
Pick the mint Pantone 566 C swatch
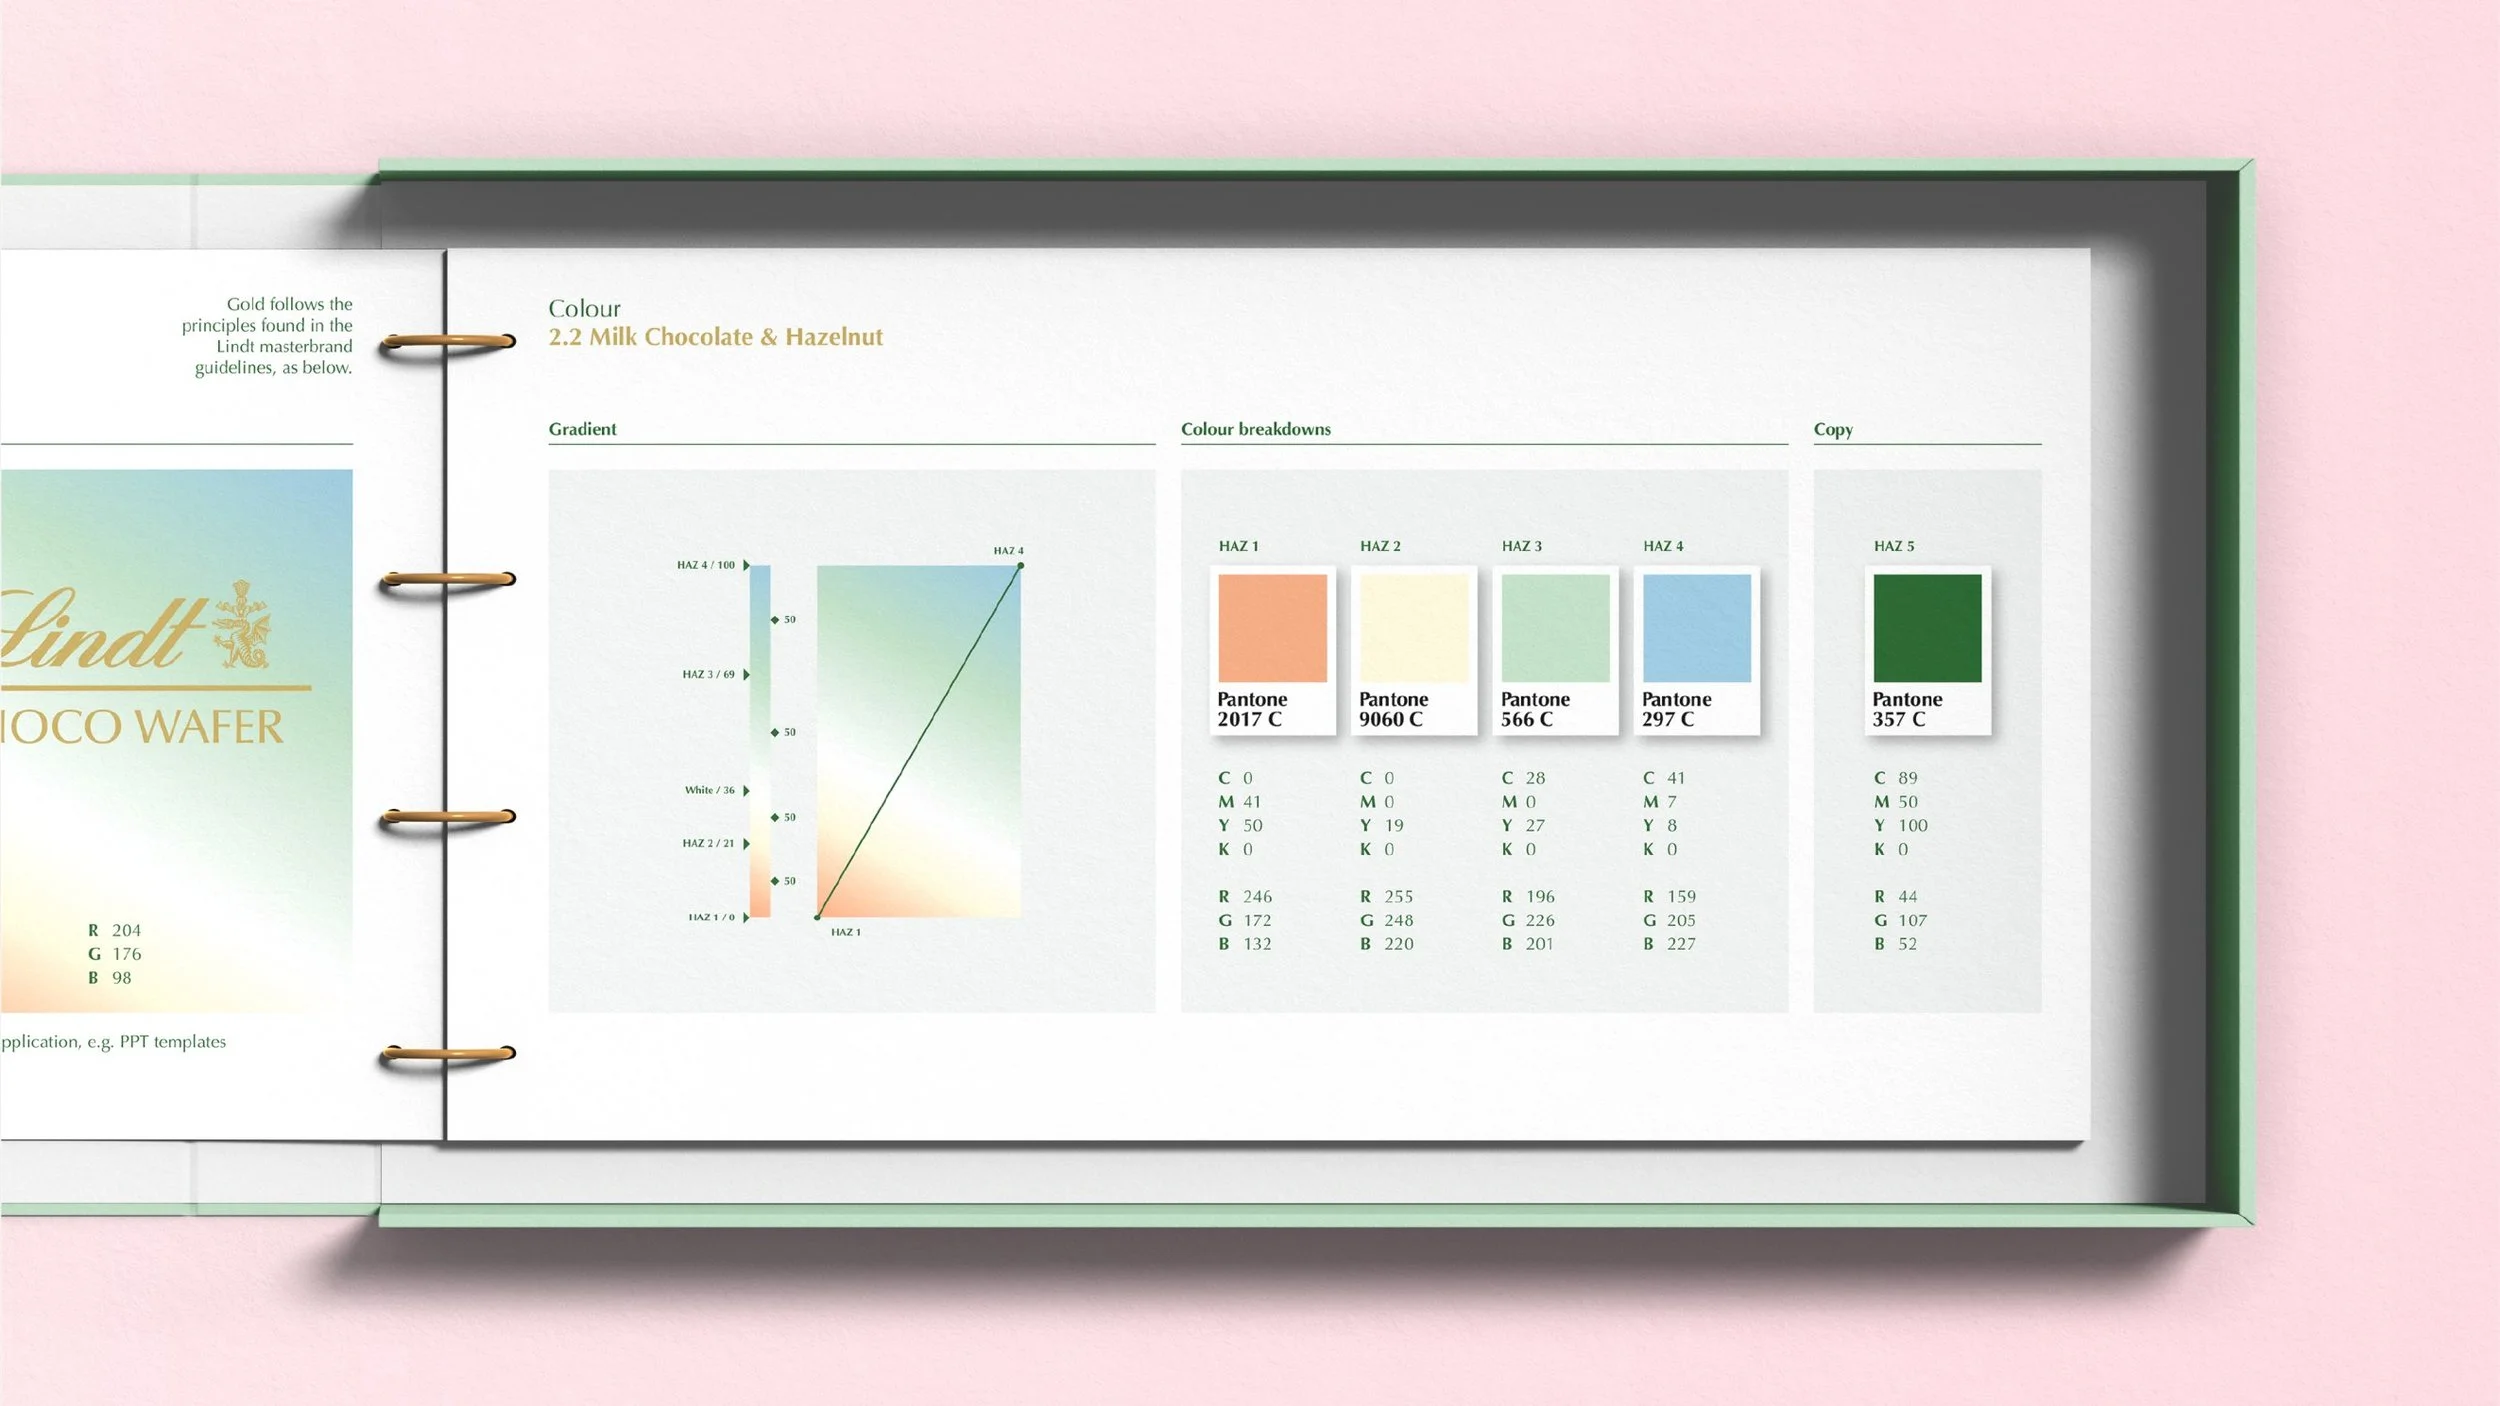click(x=1555, y=628)
